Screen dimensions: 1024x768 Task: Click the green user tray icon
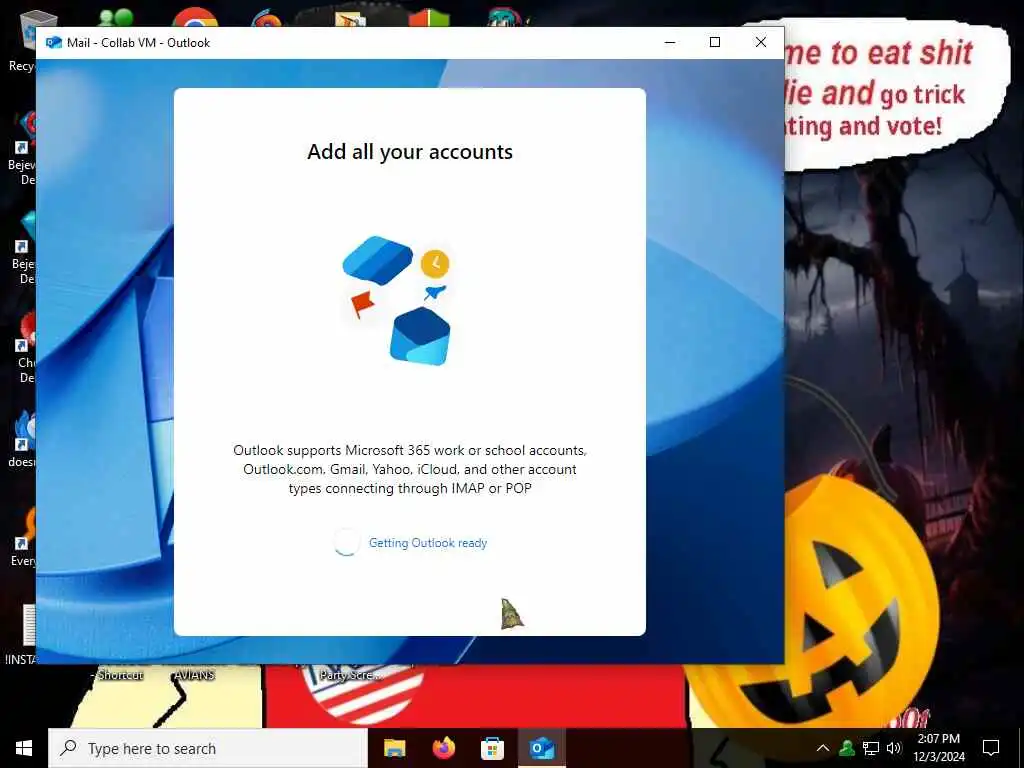[847, 748]
